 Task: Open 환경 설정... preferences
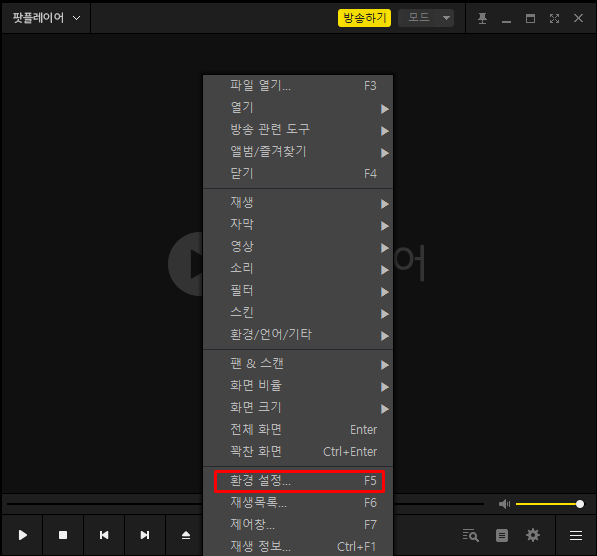point(299,481)
